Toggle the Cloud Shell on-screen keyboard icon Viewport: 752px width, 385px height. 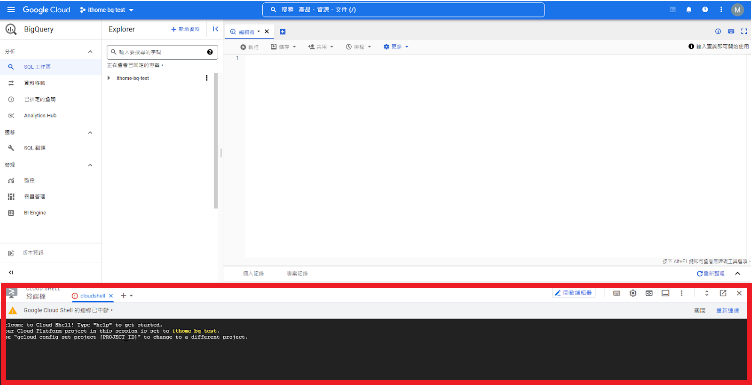pos(616,293)
